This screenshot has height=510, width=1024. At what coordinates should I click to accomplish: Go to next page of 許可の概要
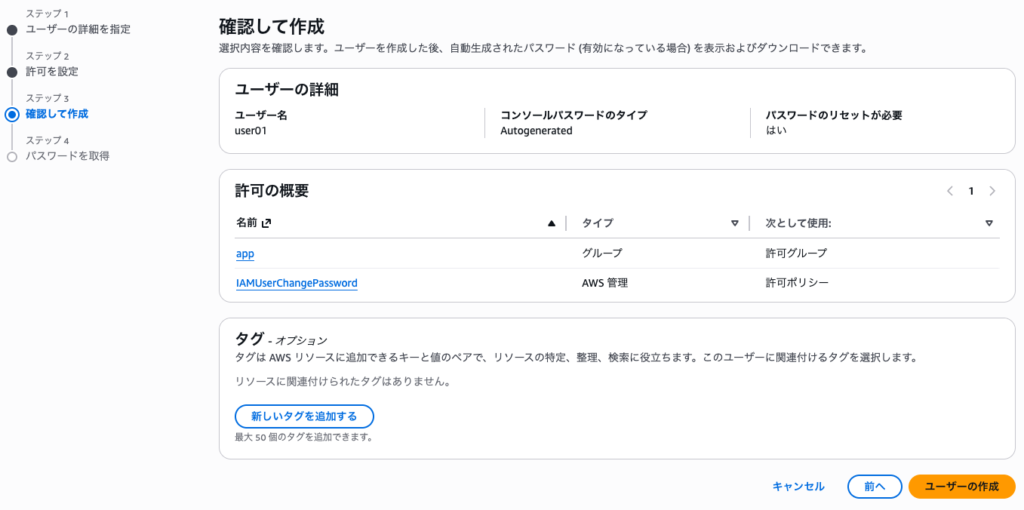(992, 191)
